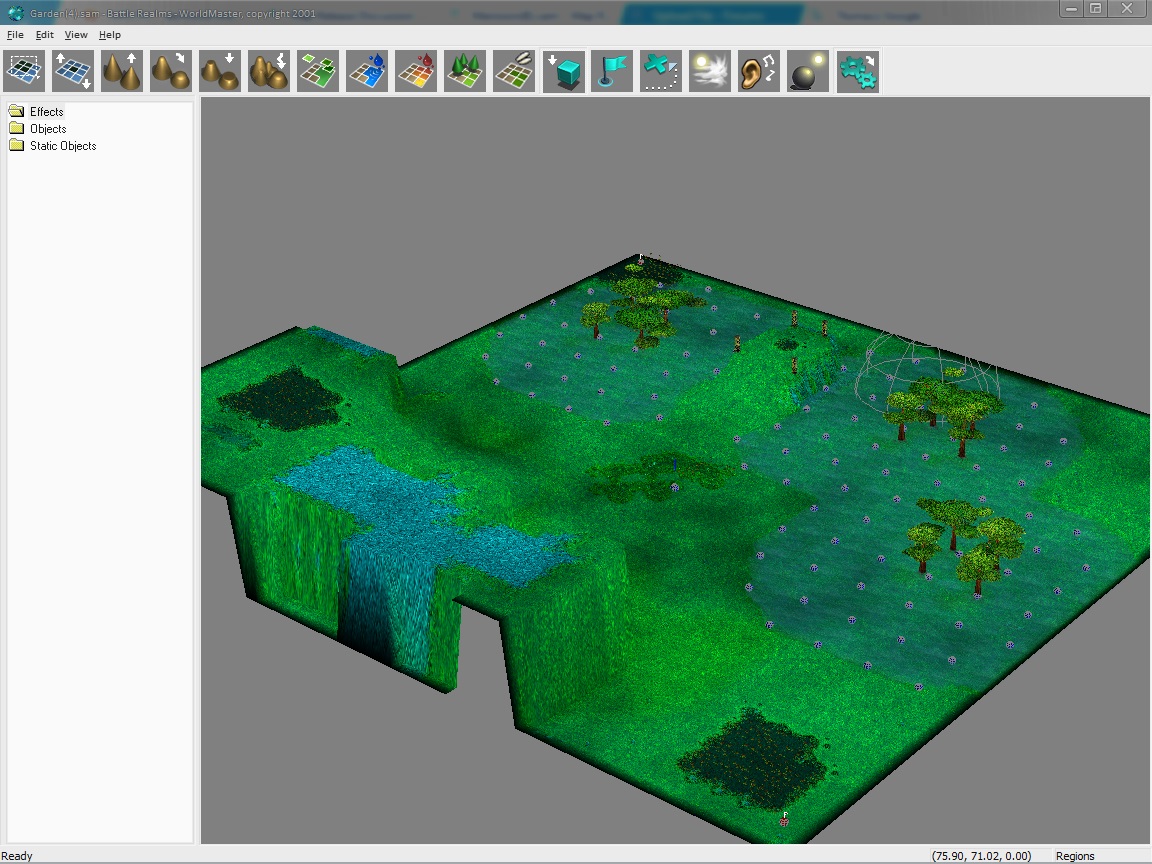1152x864 pixels.
Task: Pick the lower terrain down-arrow tool
Action: click(x=220, y=72)
